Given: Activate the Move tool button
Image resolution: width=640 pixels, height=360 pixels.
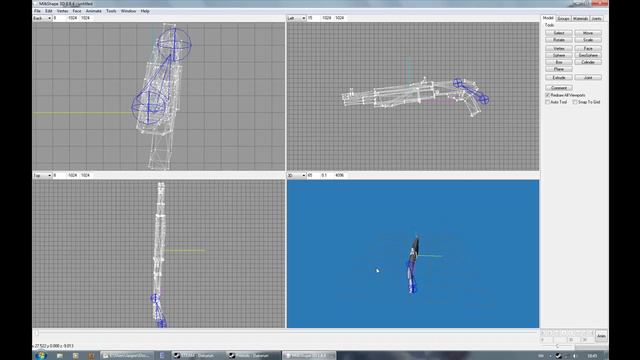Looking at the screenshot, I should [588, 33].
